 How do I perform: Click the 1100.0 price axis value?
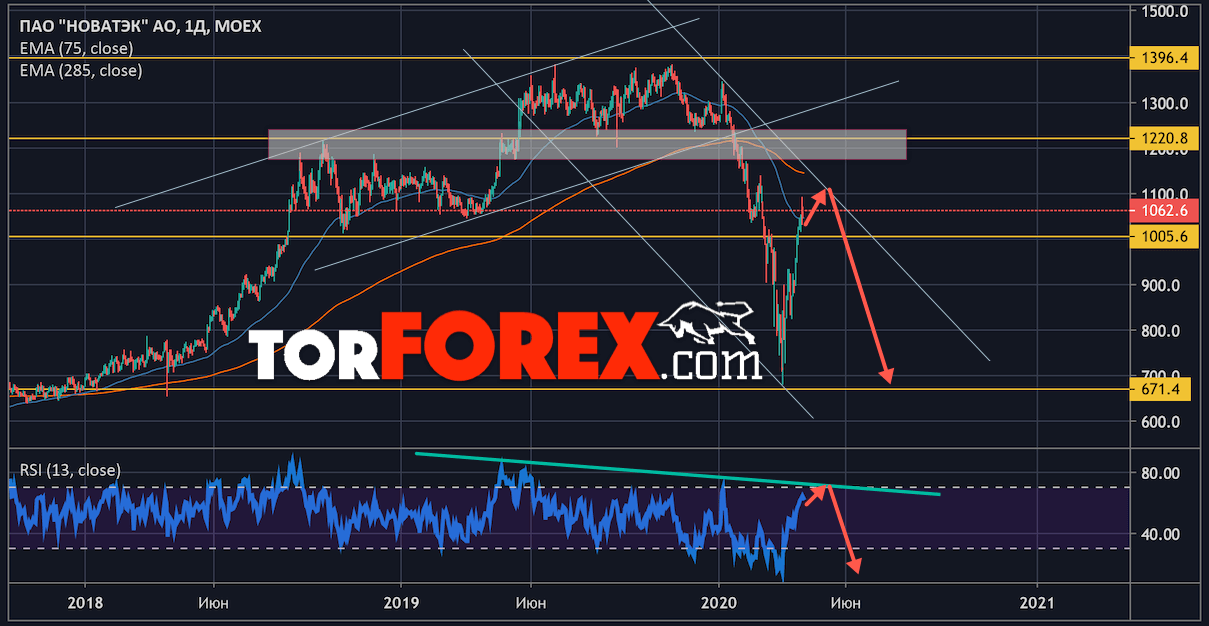pyautogui.click(x=1164, y=194)
